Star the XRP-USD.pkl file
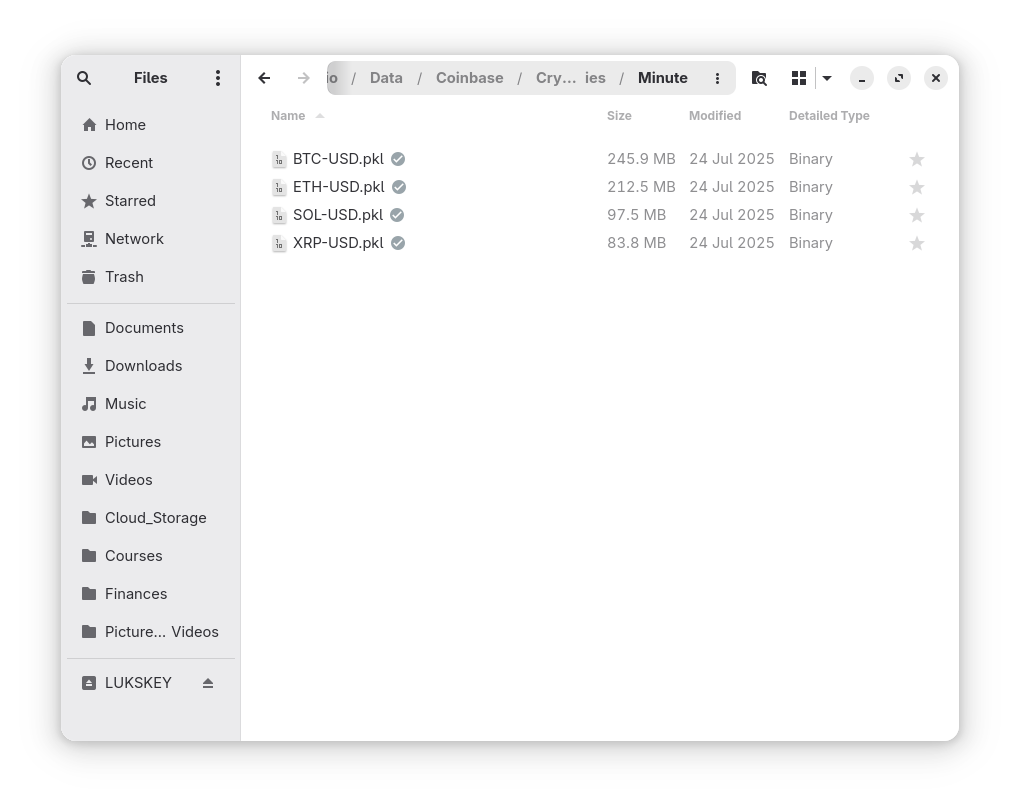Image resolution: width=1020 pixels, height=808 pixels. click(916, 243)
